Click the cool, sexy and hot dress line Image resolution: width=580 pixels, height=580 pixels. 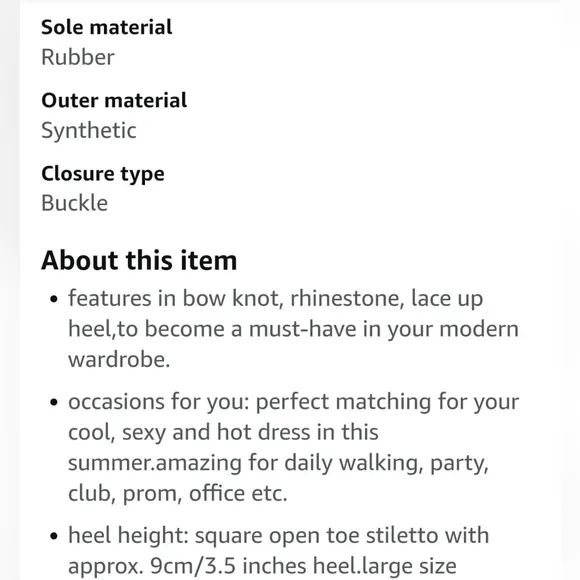coord(223,432)
